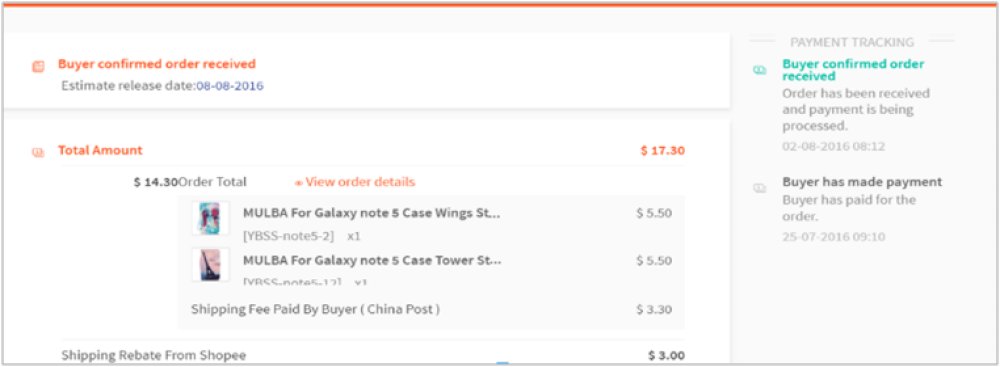Click the Total Amount wallet icon
This screenshot has height=367, width=1000.
click(x=38, y=152)
